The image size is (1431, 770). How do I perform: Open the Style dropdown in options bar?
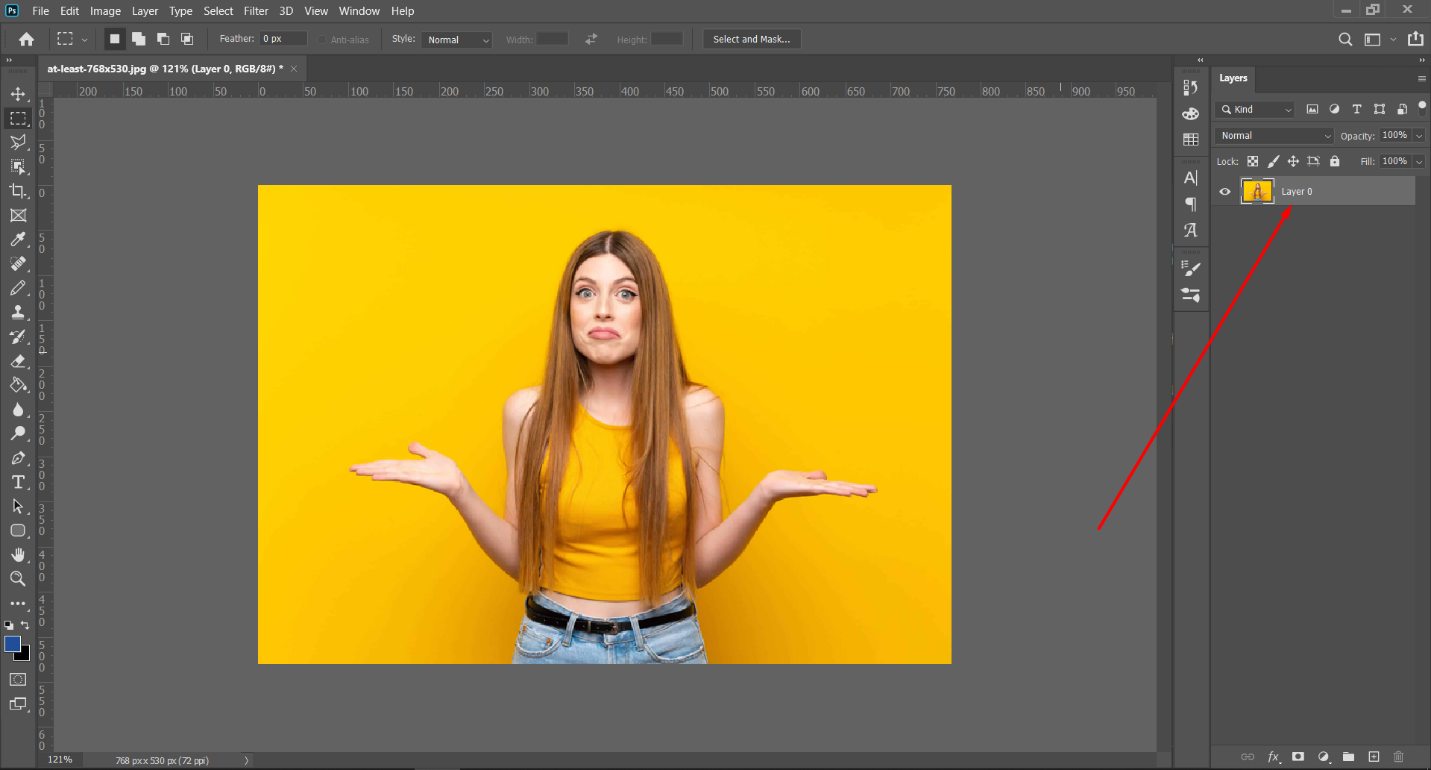(x=456, y=39)
